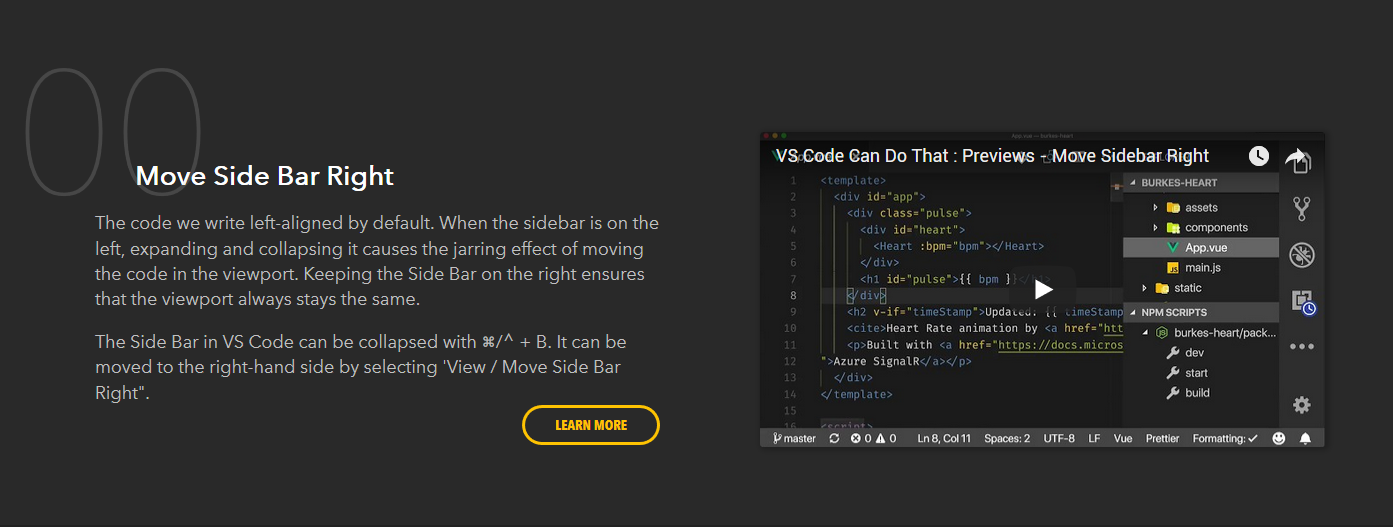Select App.vue in the explorer

pyautogui.click(x=1201, y=247)
